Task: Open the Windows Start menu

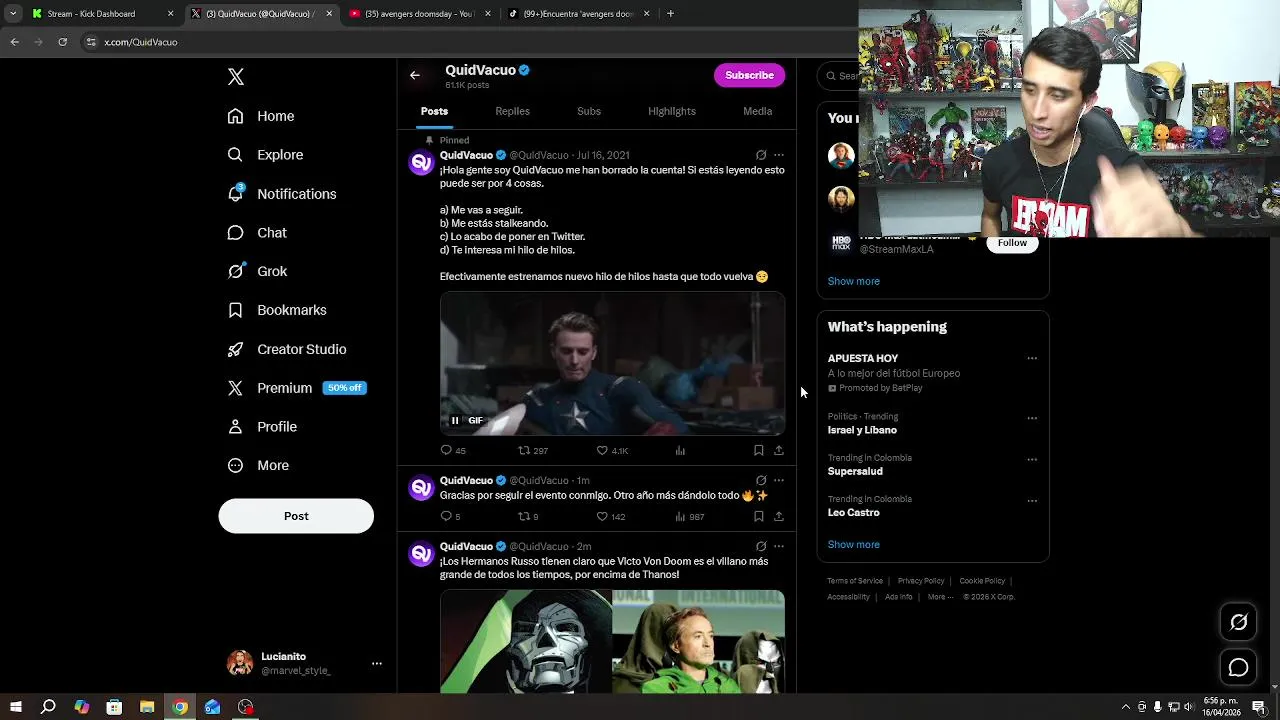Action: click(x=15, y=707)
